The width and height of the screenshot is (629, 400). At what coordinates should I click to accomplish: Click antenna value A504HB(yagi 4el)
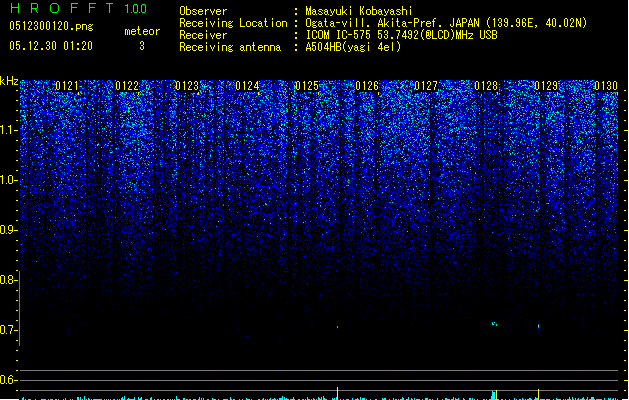(x=353, y=47)
